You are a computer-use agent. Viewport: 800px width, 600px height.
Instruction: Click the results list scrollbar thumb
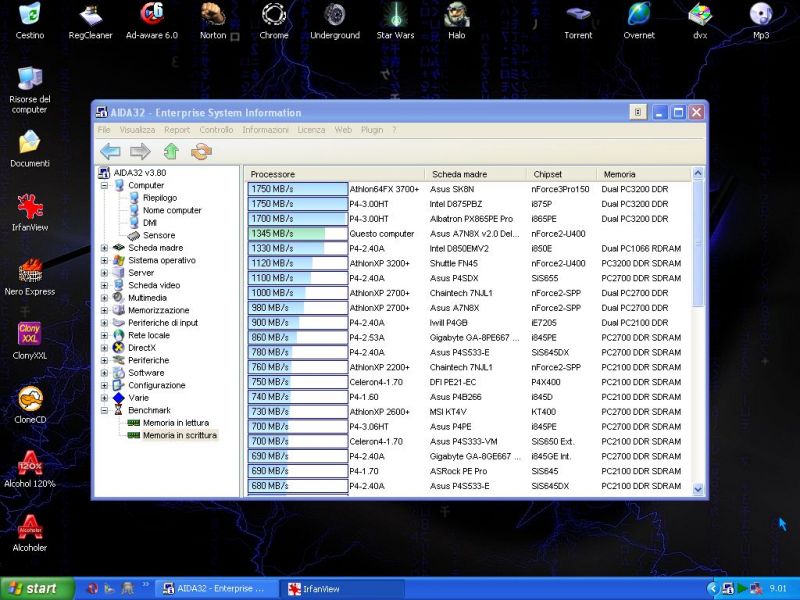pos(697,243)
